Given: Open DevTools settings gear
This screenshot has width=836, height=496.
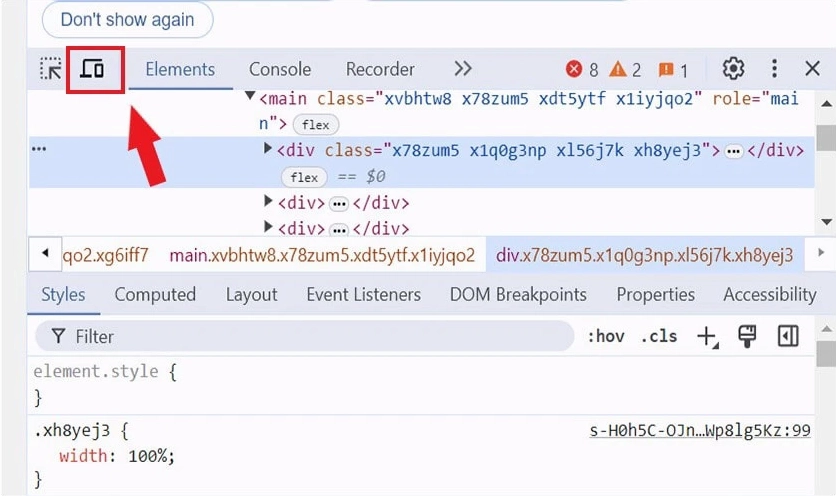Looking at the screenshot, I should point(733,69).
